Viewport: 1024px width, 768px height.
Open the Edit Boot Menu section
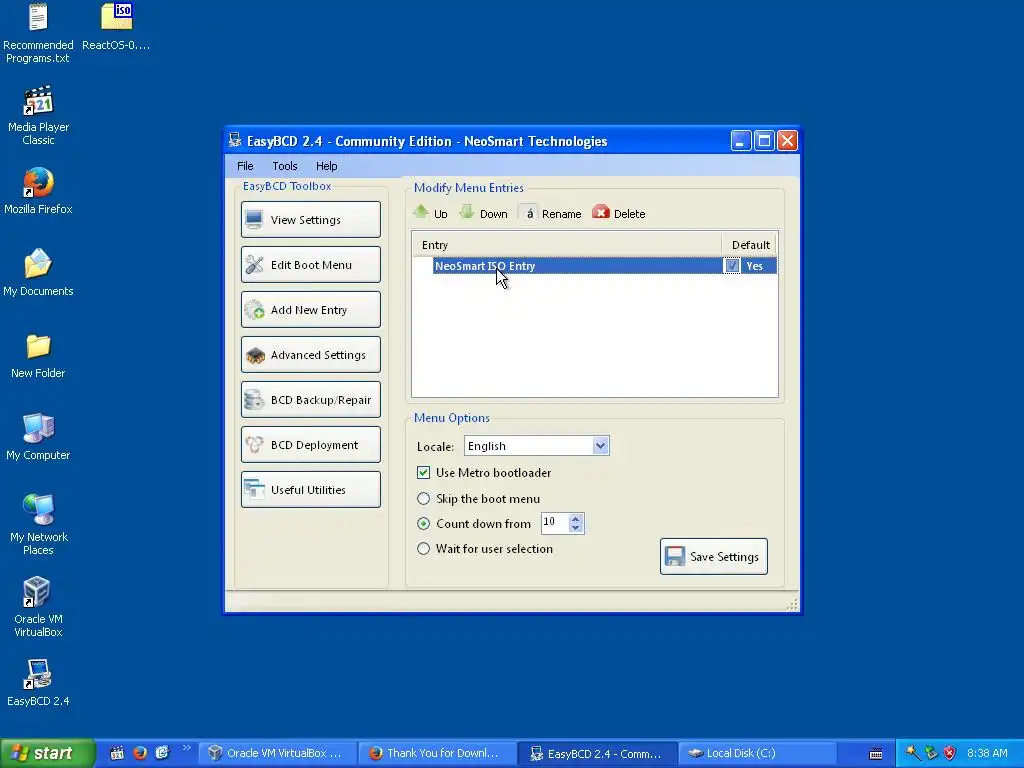pos(311,264)
